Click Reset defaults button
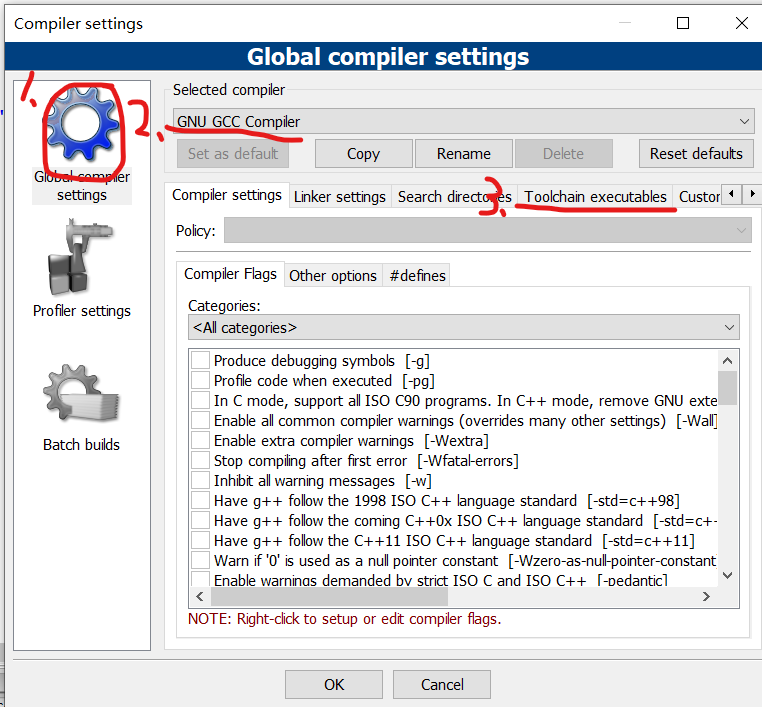 click(x=696, y=154)
